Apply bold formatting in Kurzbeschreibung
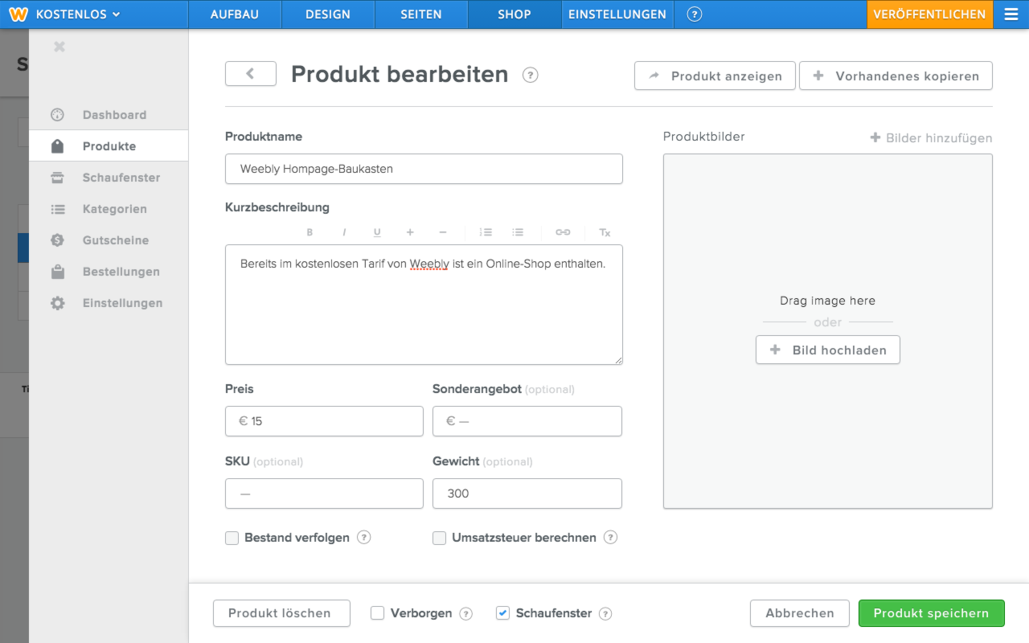This screenshot has height=643, width=1029. tap(310, 232)
